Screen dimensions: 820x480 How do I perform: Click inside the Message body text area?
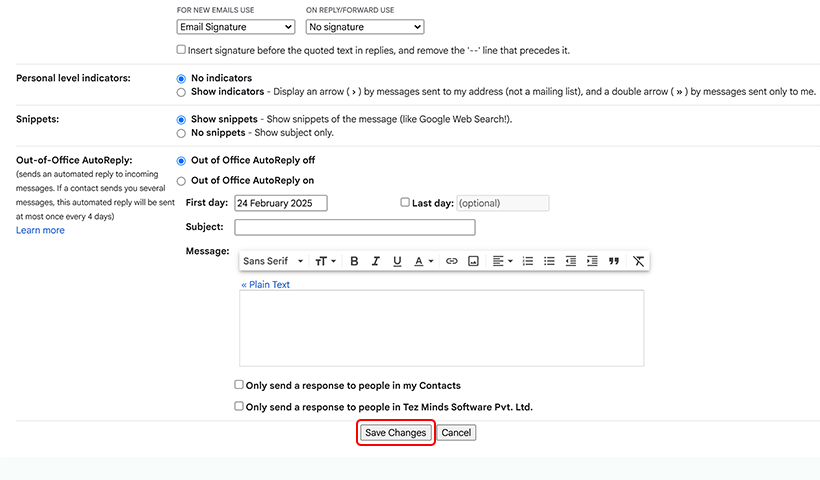pyautogui.click(x=442, y=328)
